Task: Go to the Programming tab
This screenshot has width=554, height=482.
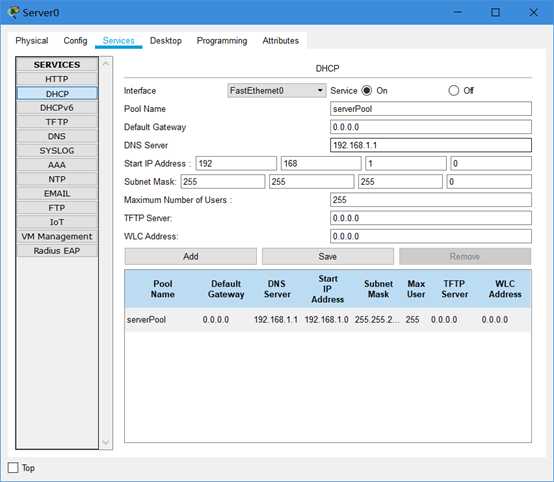Action: [222, 41]
